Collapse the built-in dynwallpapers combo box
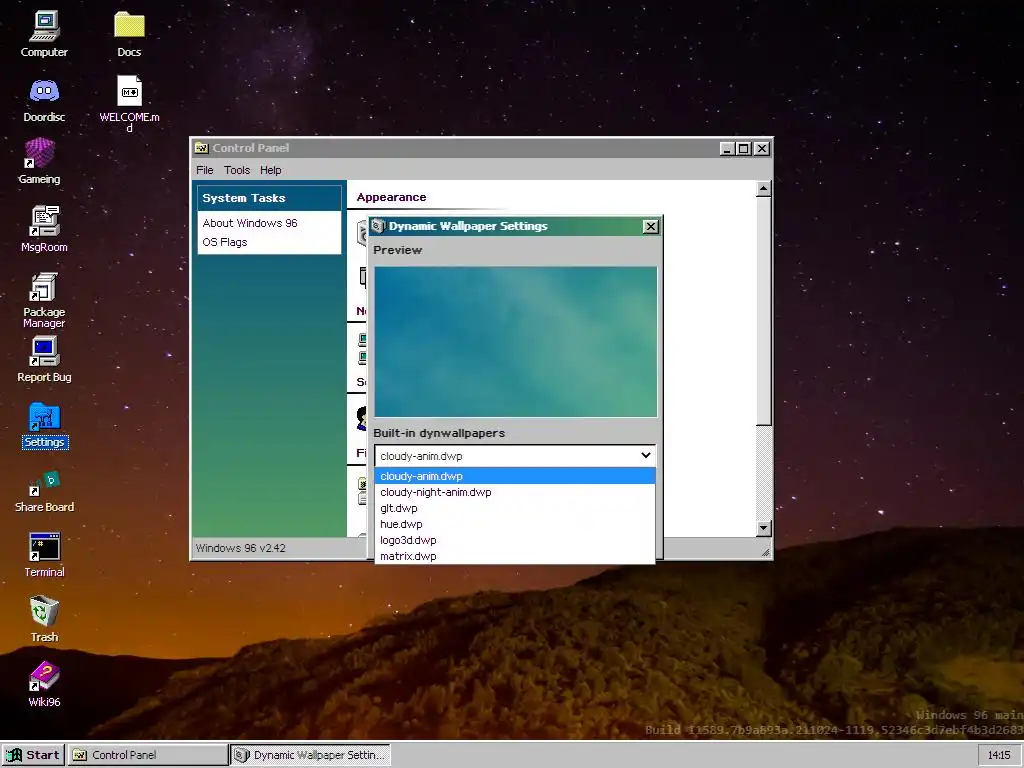The height and width of the screenshot is (768, 1024). pos(515,456)
